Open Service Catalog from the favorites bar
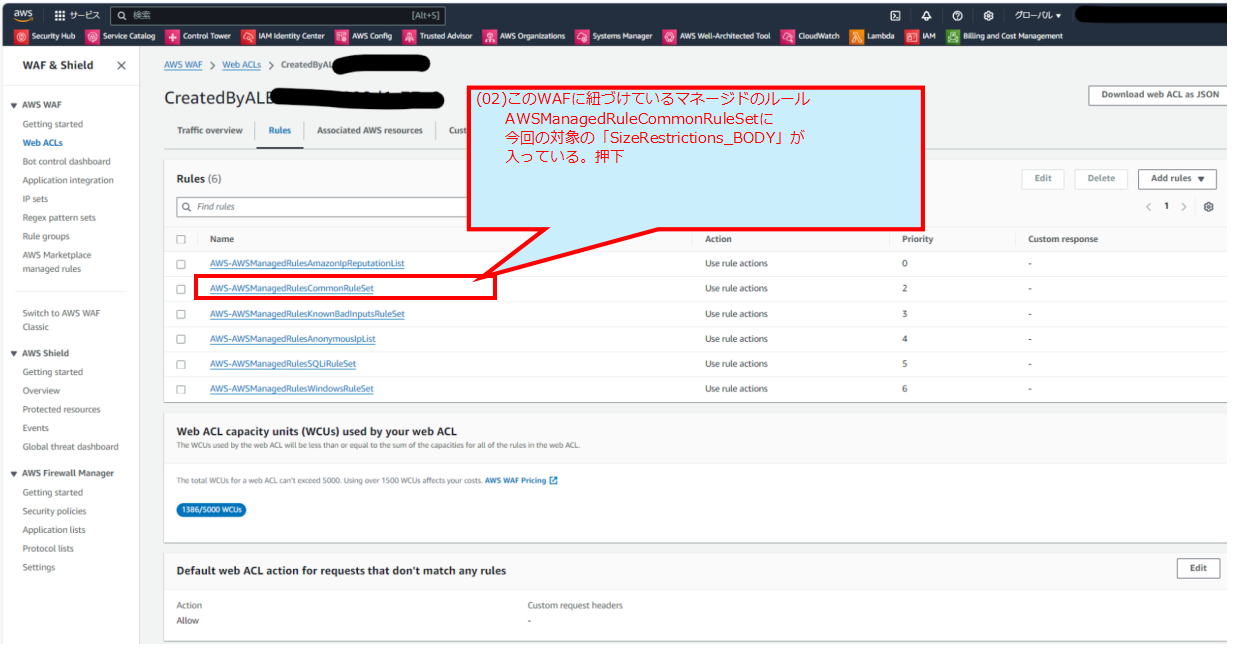 [121, 36]
